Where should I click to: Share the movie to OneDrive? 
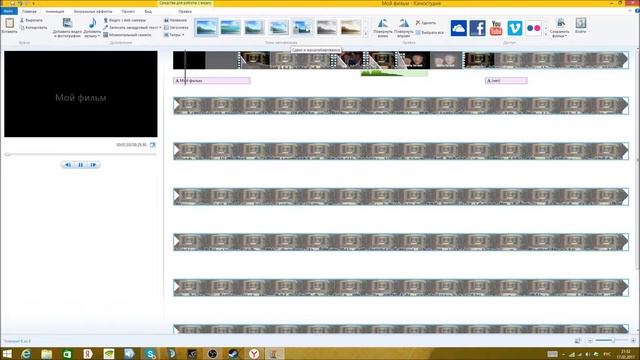click(459, 28)
